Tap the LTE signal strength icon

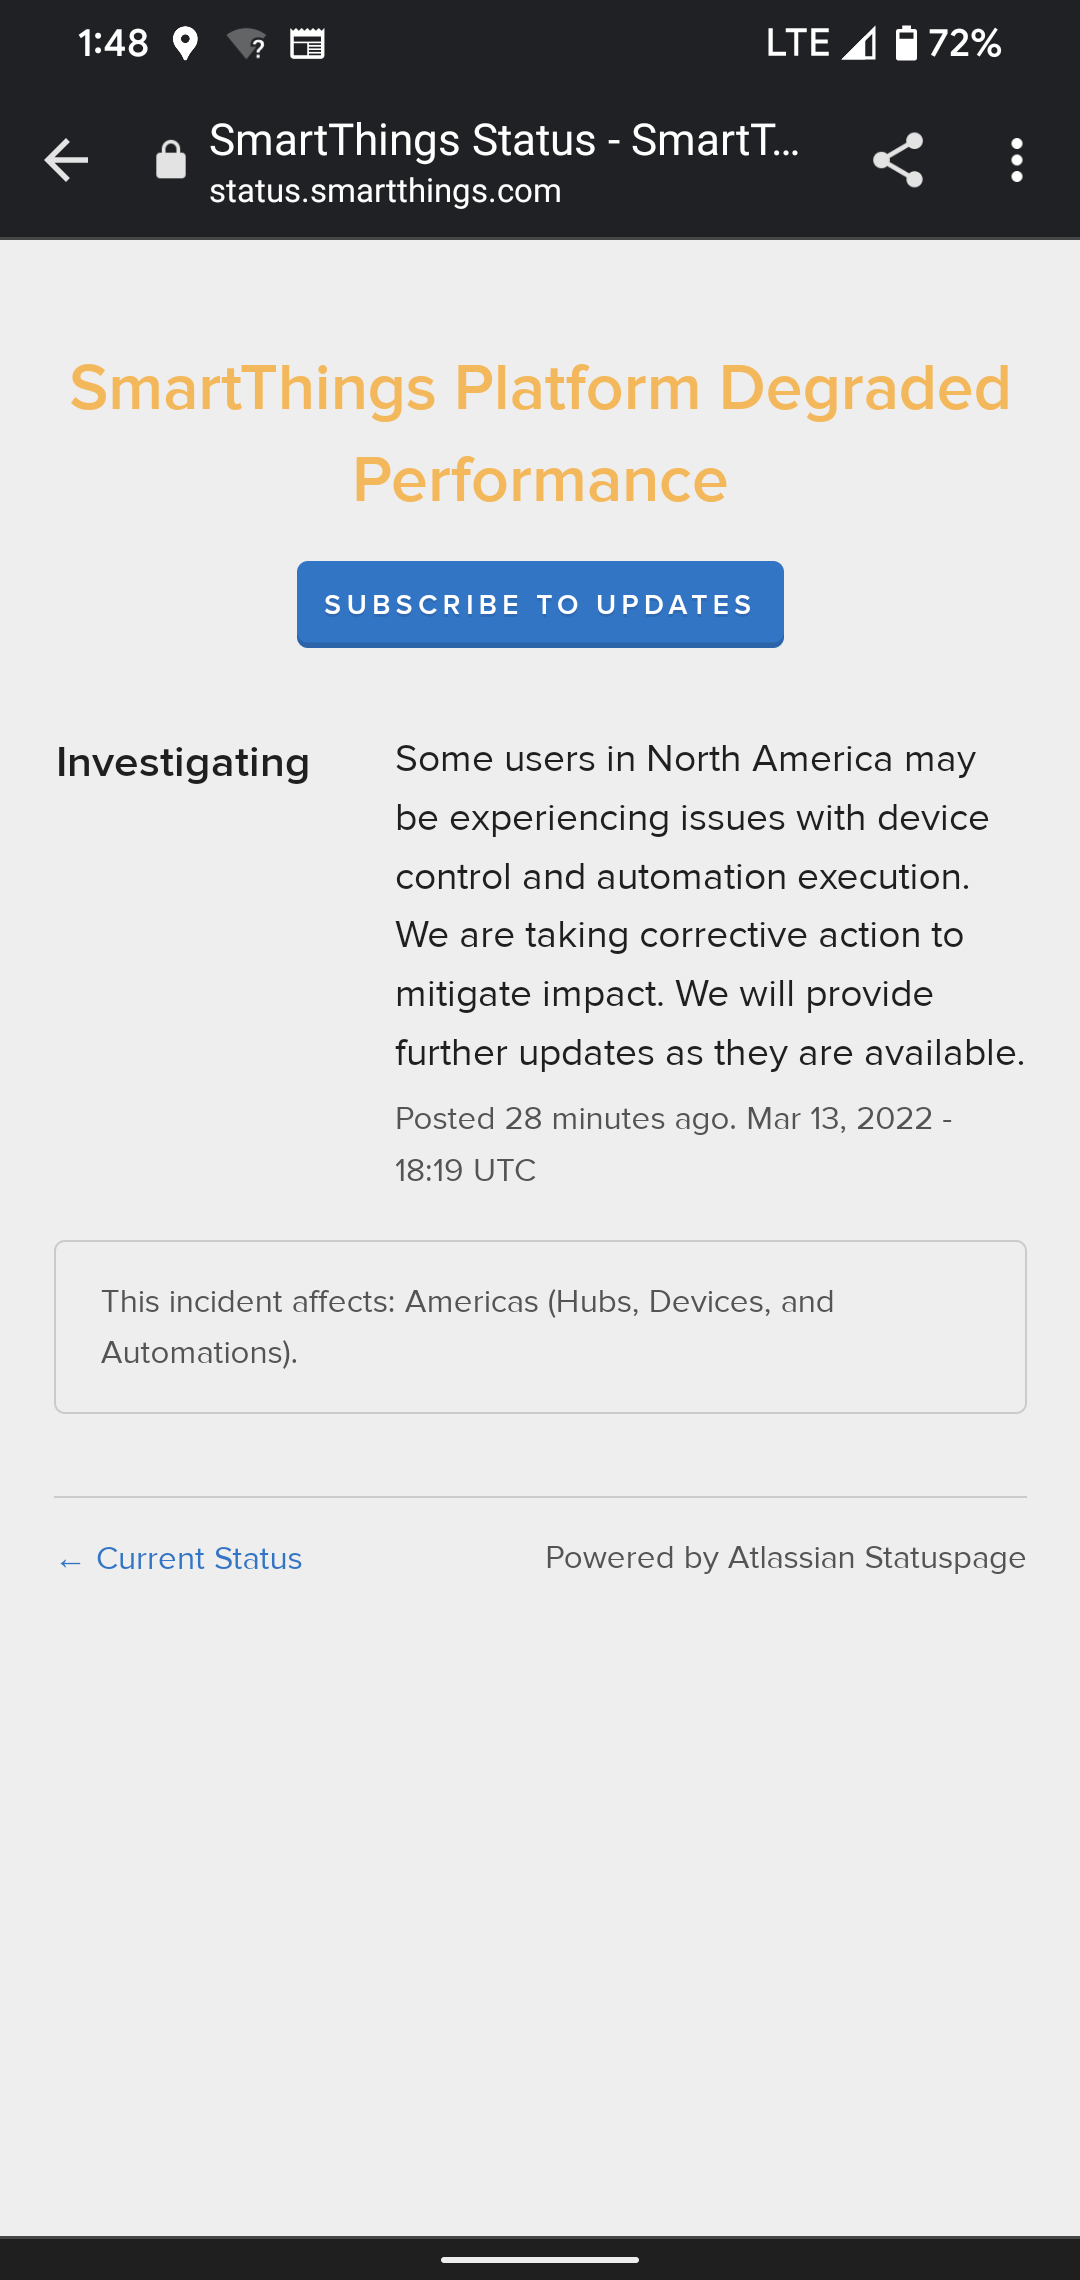click(855, 42)
